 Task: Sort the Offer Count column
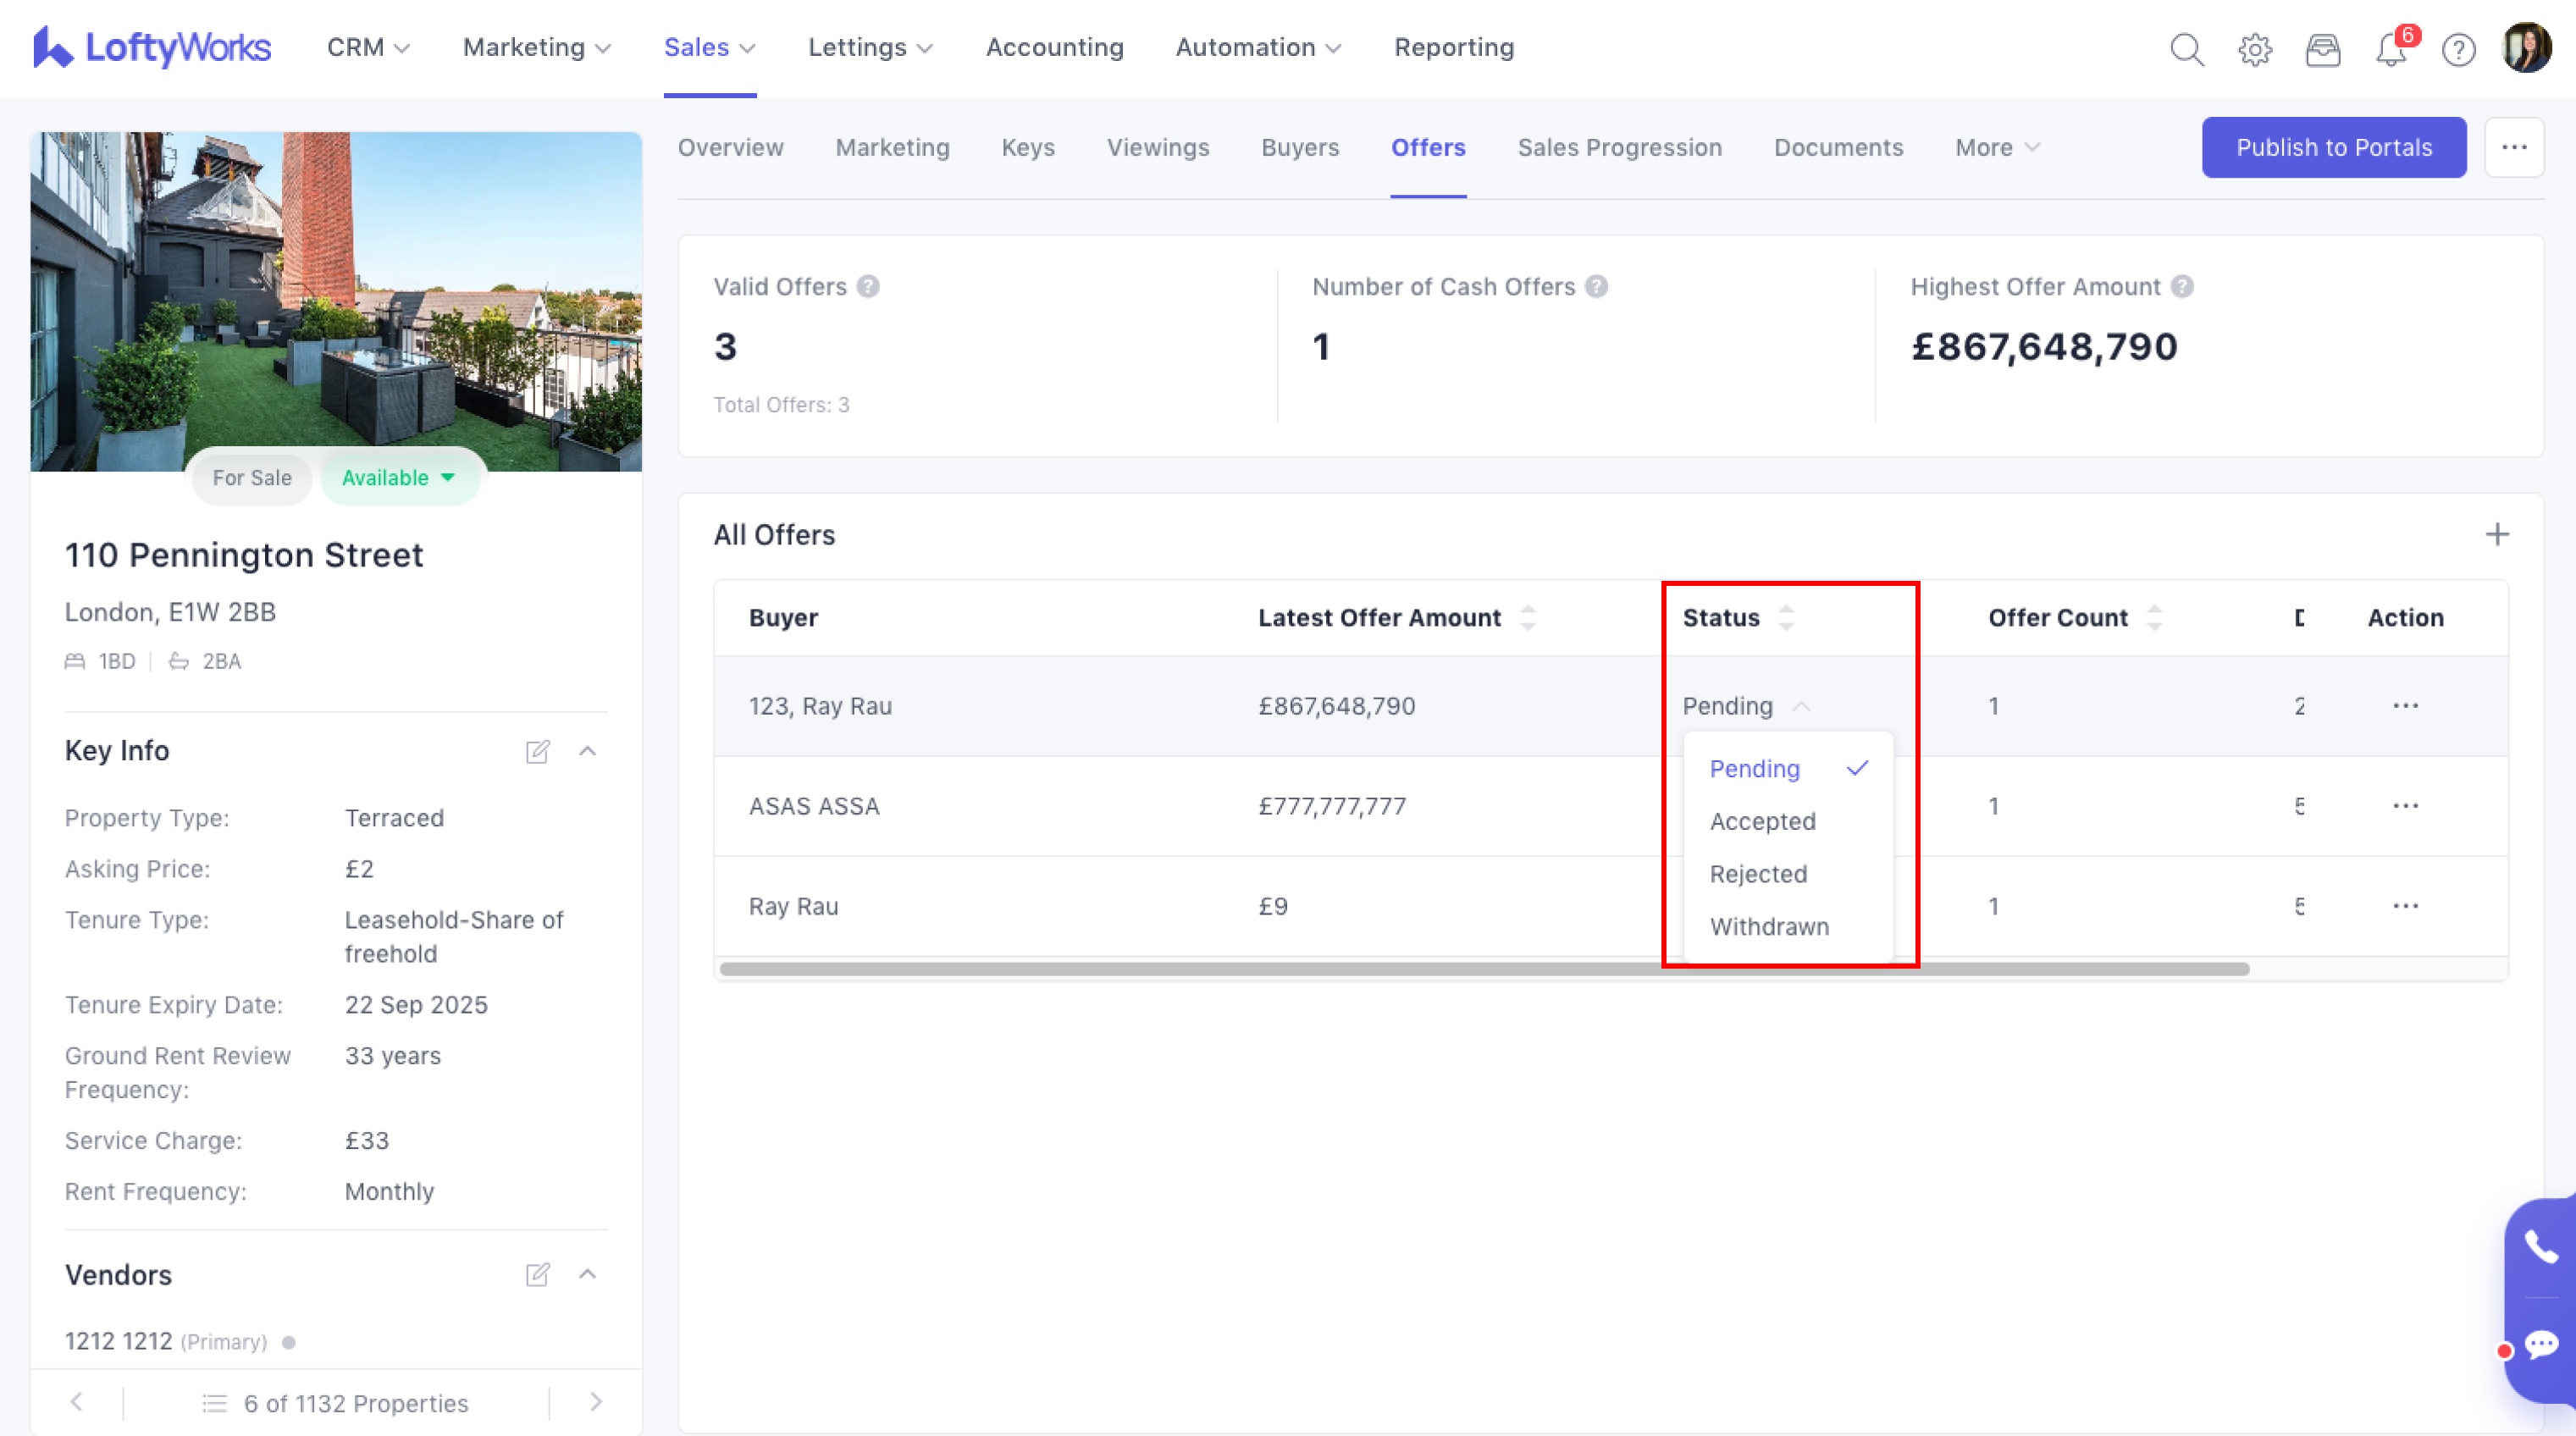point(2154,618)
